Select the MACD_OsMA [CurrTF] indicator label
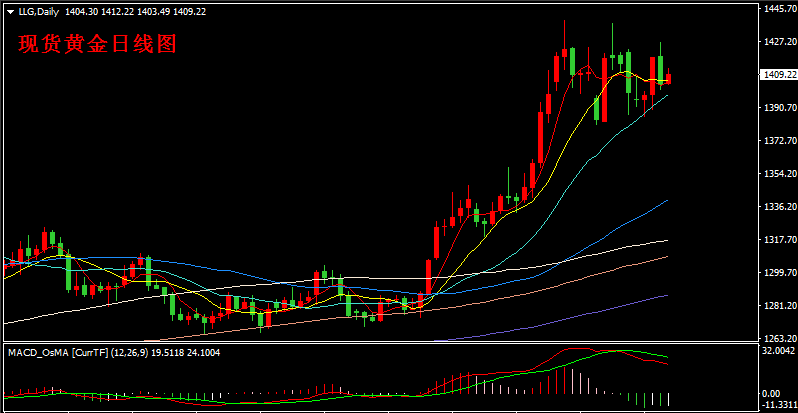 tap(58, 352)
